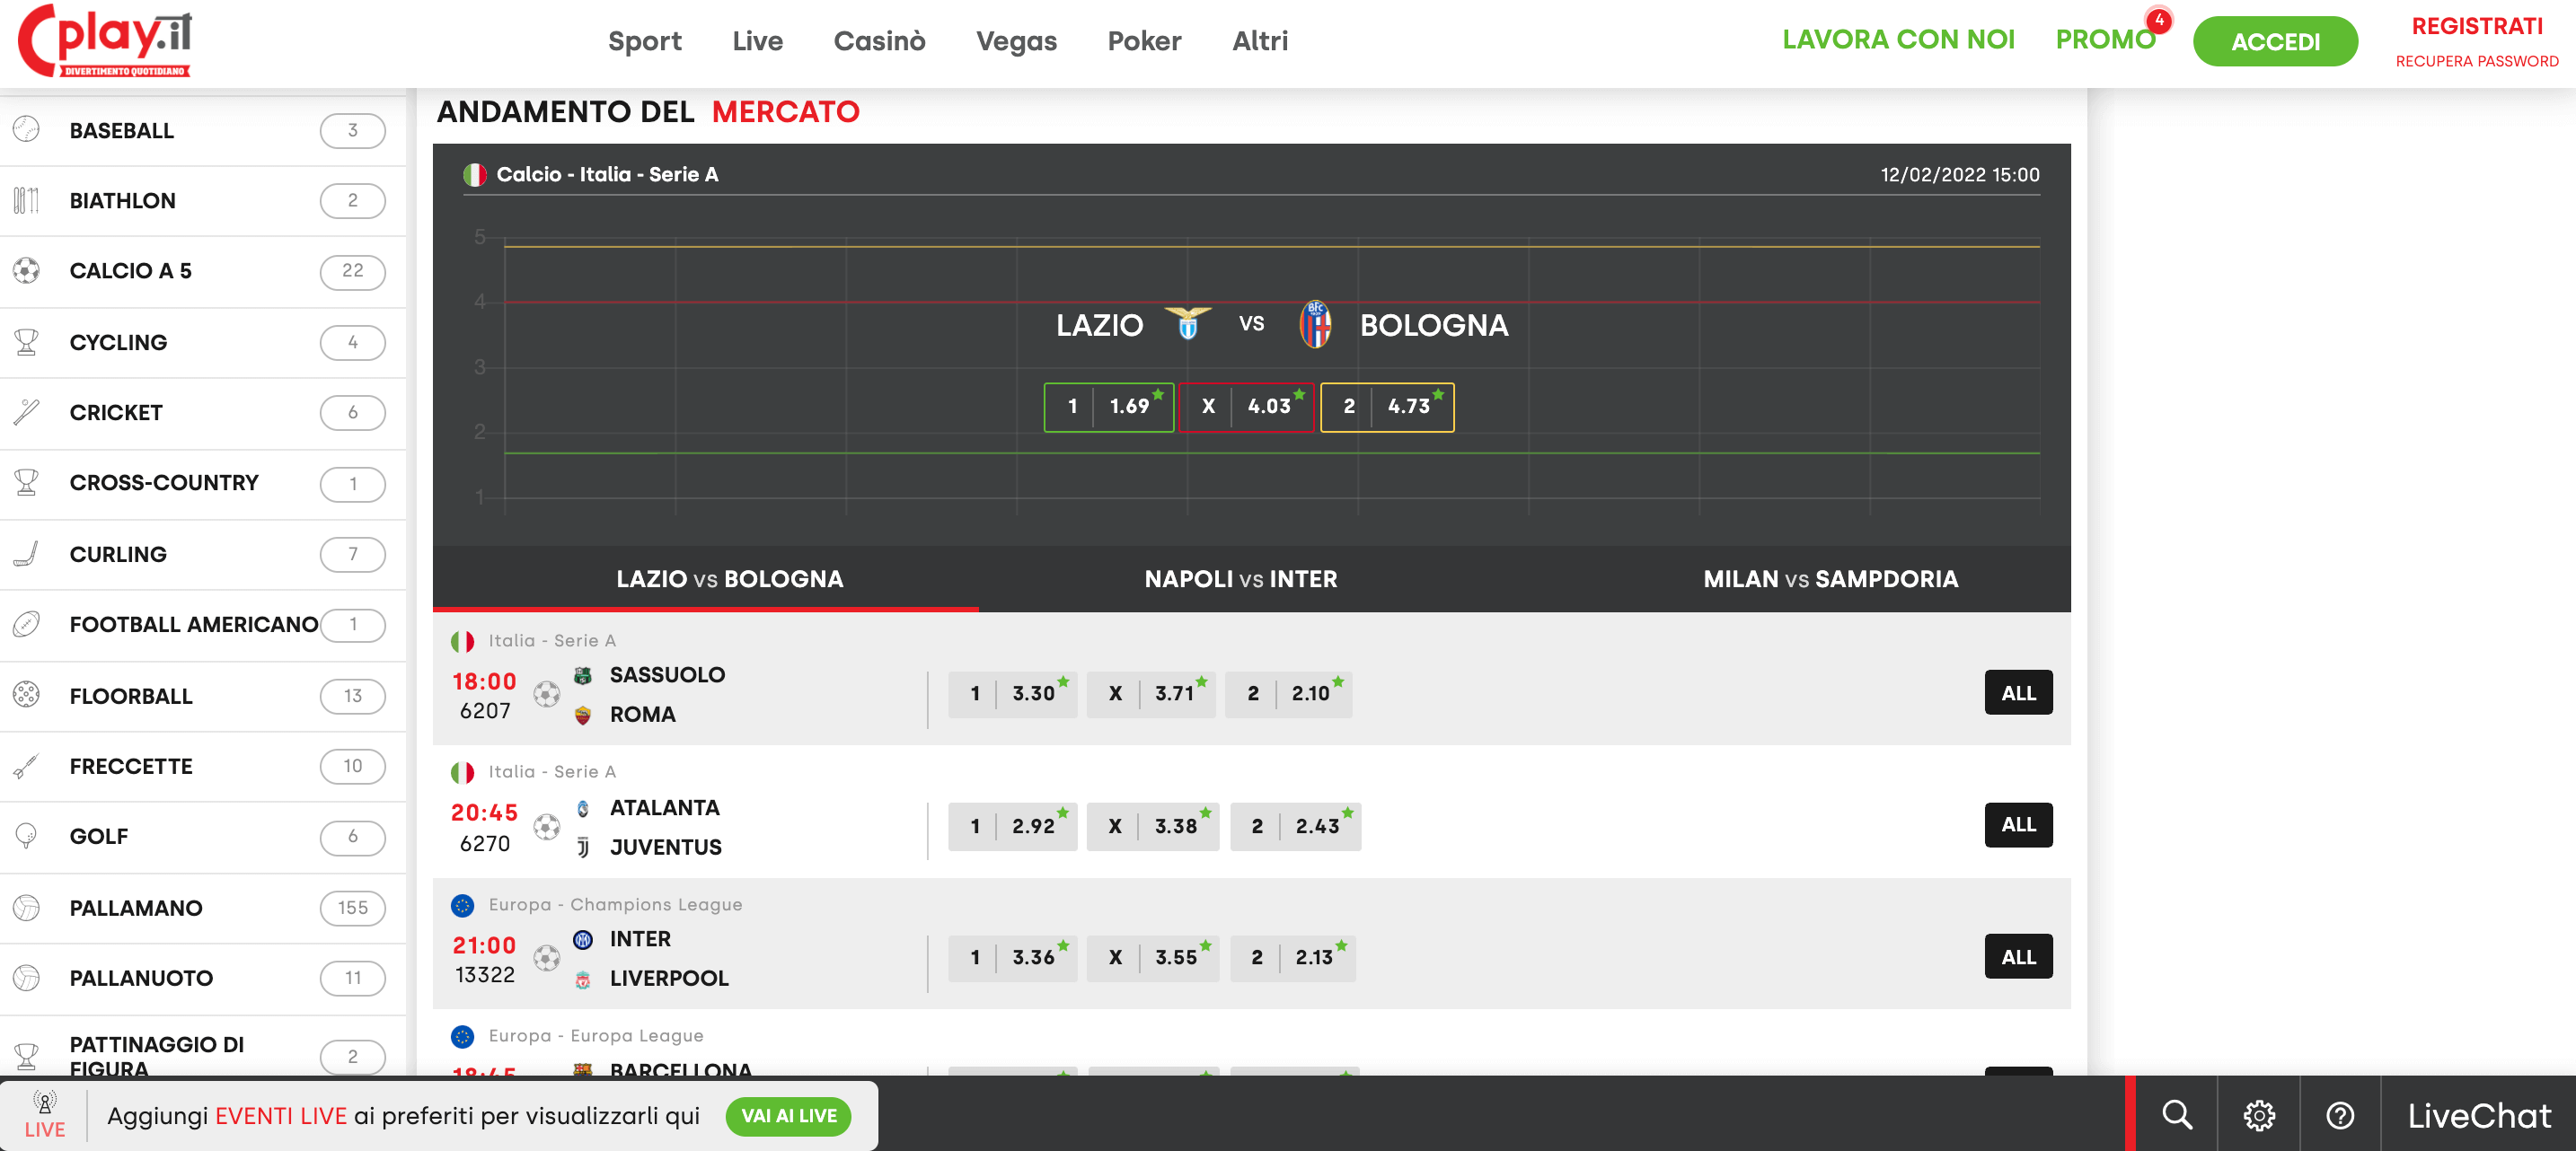Switch to Milan vs Sampdoria tab
The height and width of the screenshot is (1151, 2576).
pyautogui.click(x=1830, y=579)
